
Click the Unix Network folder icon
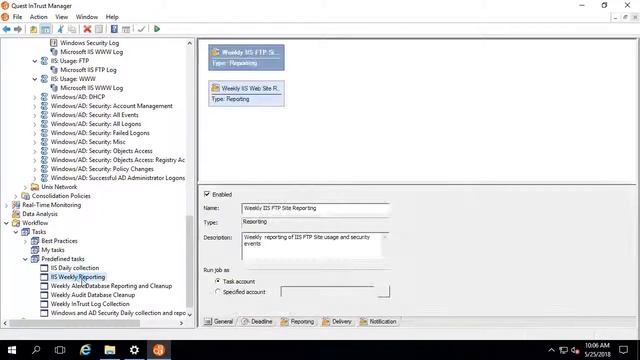(x=35, y=187)
